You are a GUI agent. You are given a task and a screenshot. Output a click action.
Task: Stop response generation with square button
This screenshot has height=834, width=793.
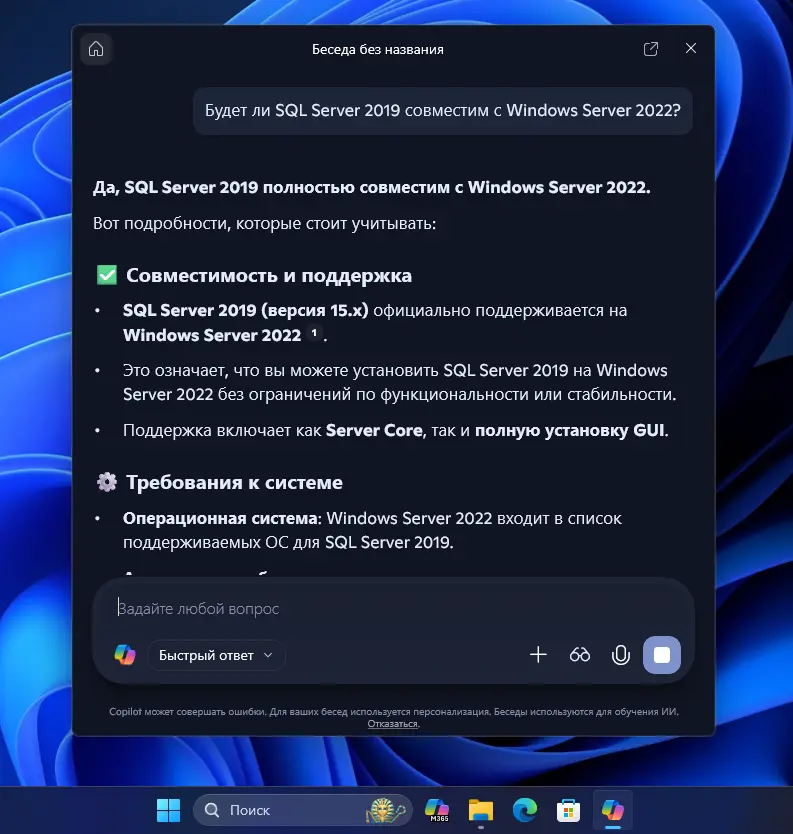click(662, 655)
